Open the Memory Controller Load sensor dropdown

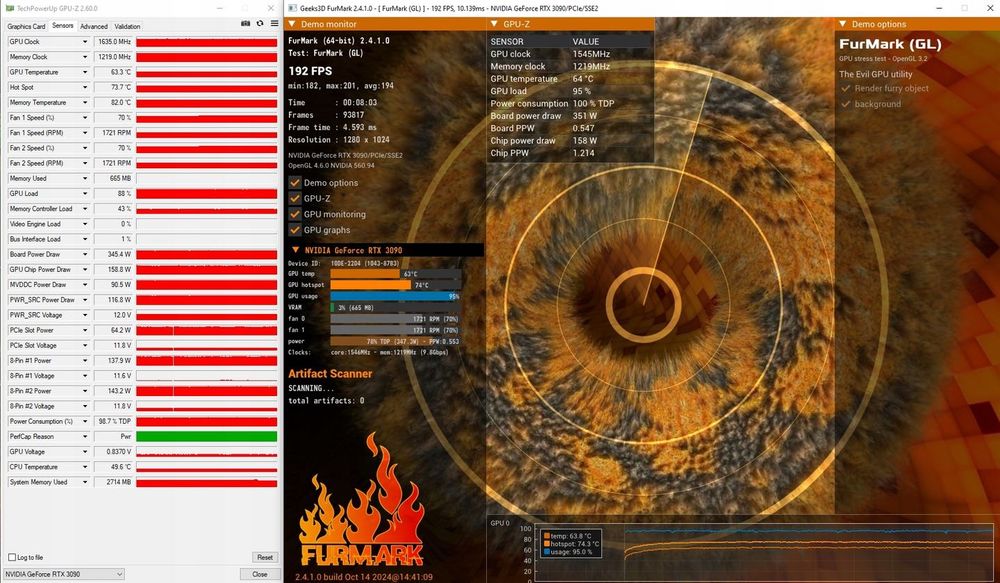point(85,209)
